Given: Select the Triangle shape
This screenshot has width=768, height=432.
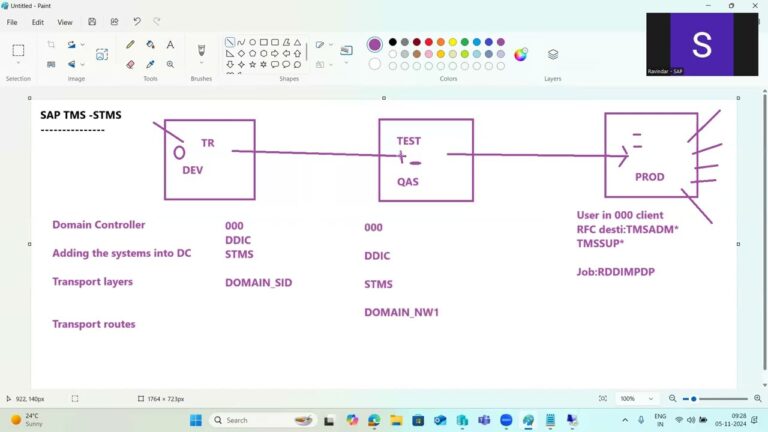Looking at the screenshot, I should coord(297,42).
